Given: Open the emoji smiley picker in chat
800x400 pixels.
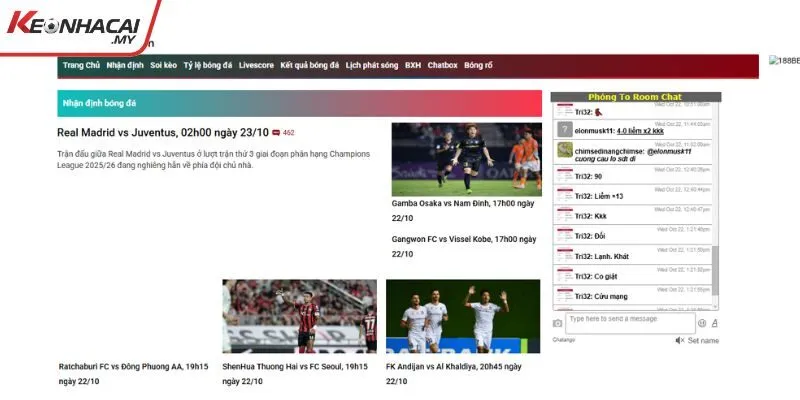Looking at the screenshot, I should point(702,323).
